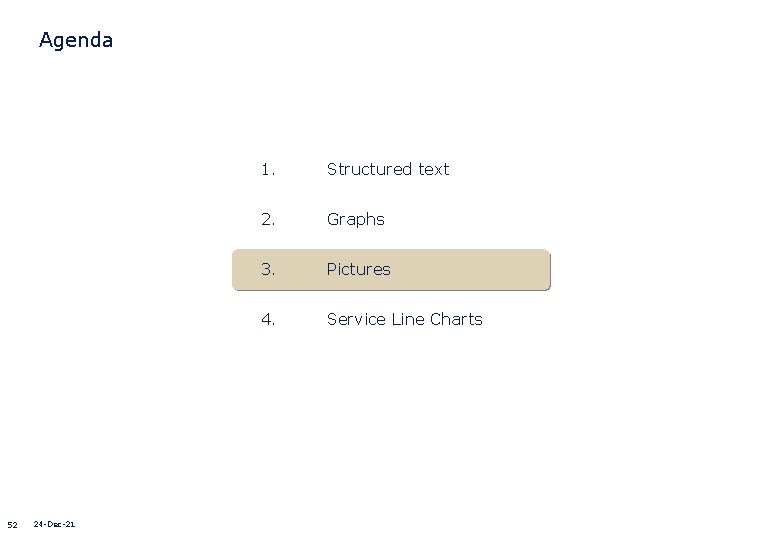The height and width of the screenshot is (540, 780).
Task: Click the word Charts in item four
Action: [x=456, y=319]
